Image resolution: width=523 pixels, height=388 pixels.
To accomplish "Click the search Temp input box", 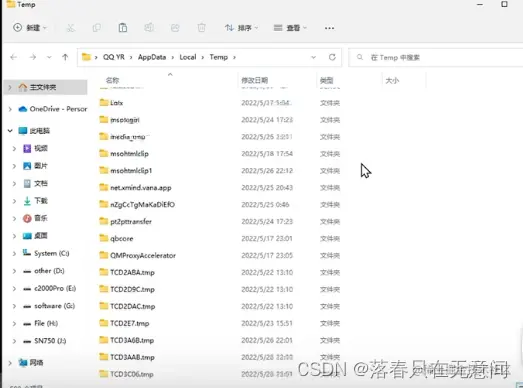I will click(x=435, y=57).
